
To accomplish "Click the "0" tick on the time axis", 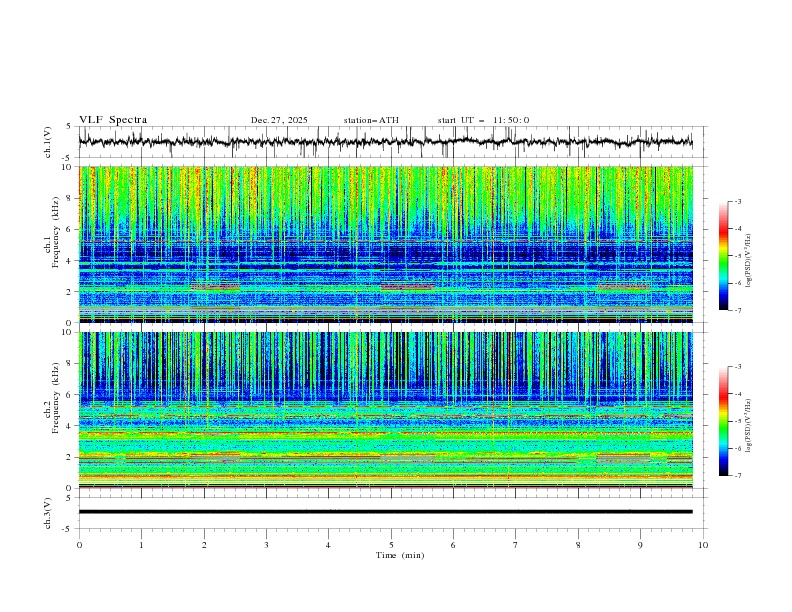I will 79,545.
